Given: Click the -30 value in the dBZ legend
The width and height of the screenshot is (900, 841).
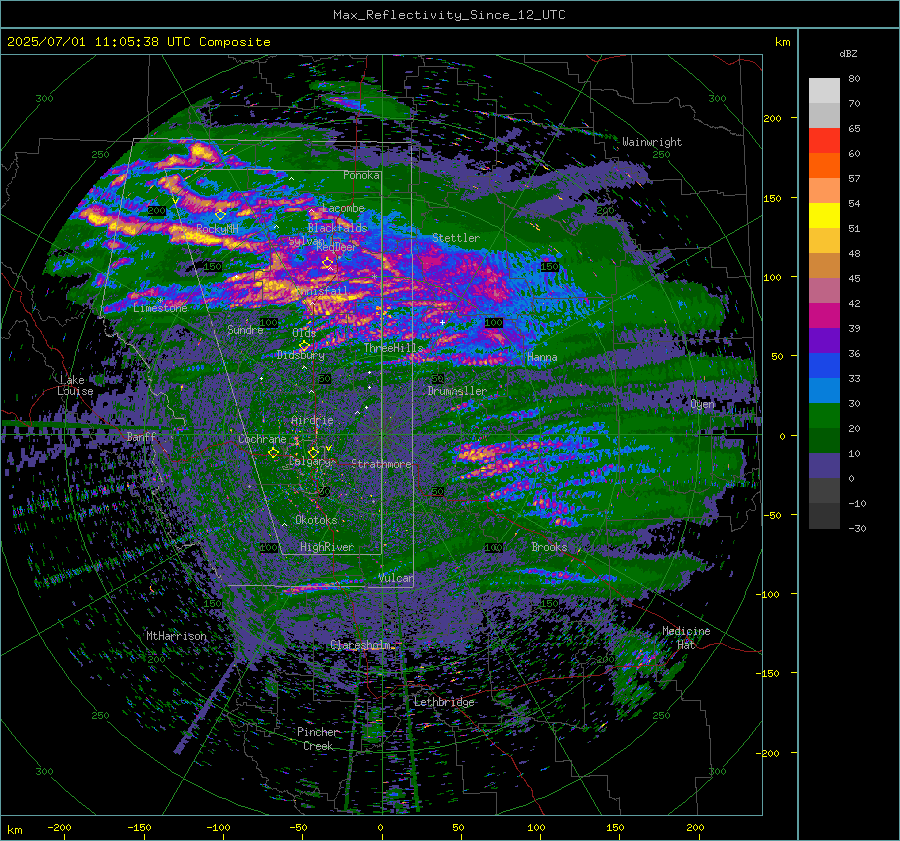Looking at the screenshot, I should pos(857,528).
